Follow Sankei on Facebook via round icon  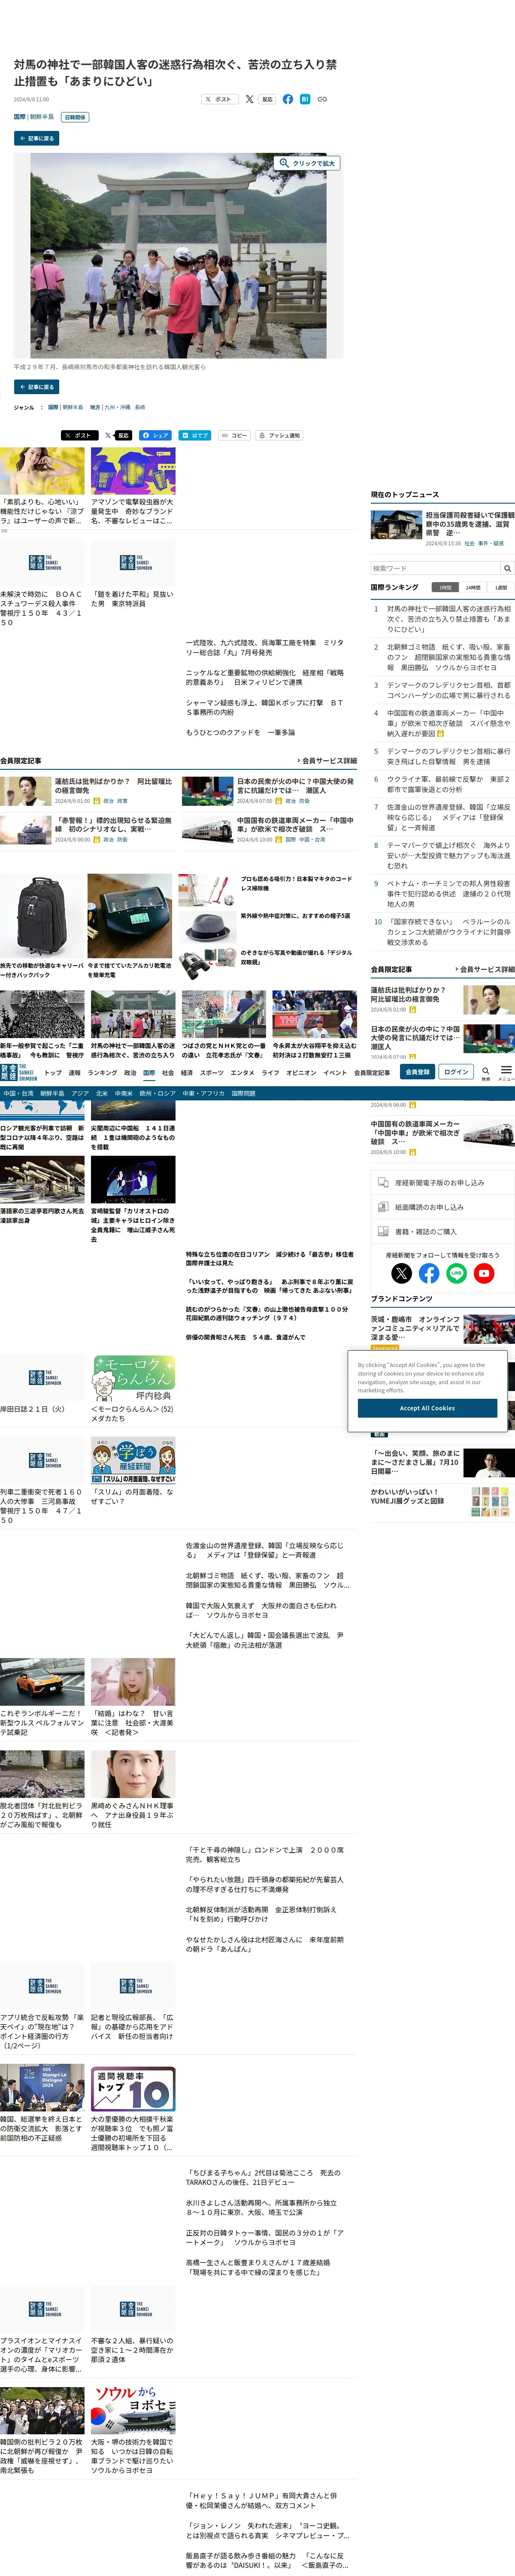click(429, 1273)
